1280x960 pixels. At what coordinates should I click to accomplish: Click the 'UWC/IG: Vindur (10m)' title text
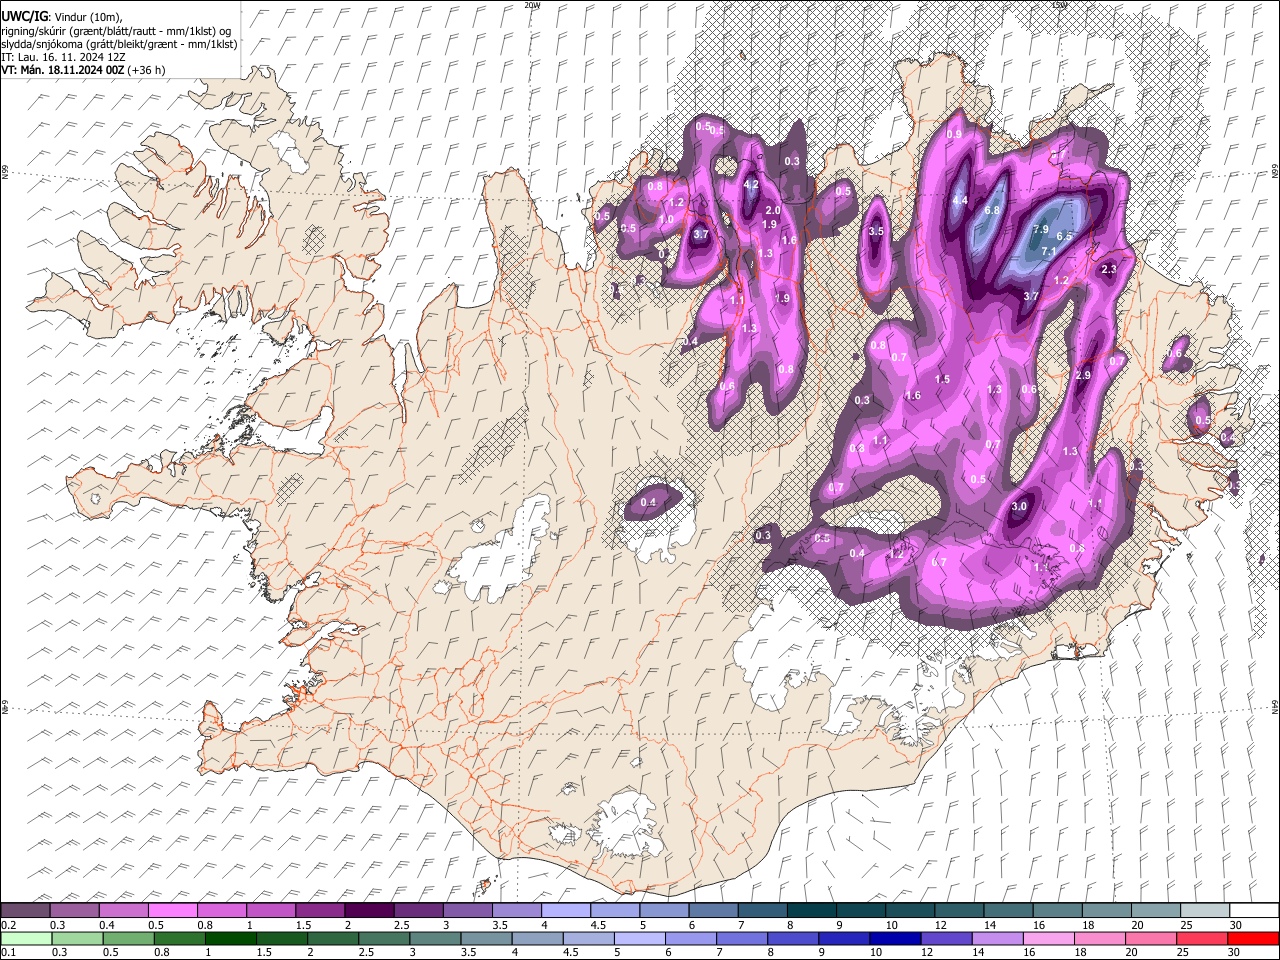pyautogui.click(x=62, y=16)
